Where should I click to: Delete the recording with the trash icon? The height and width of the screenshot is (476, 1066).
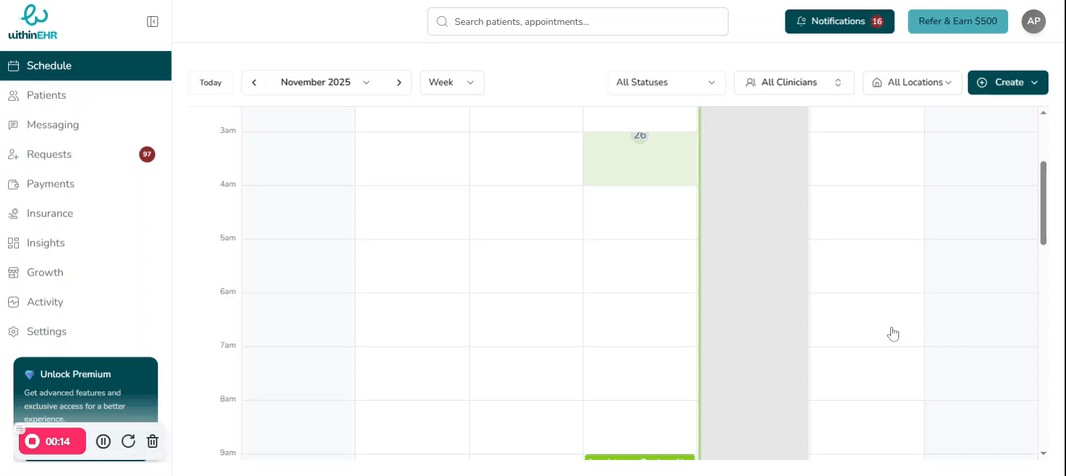pos(152,441)
